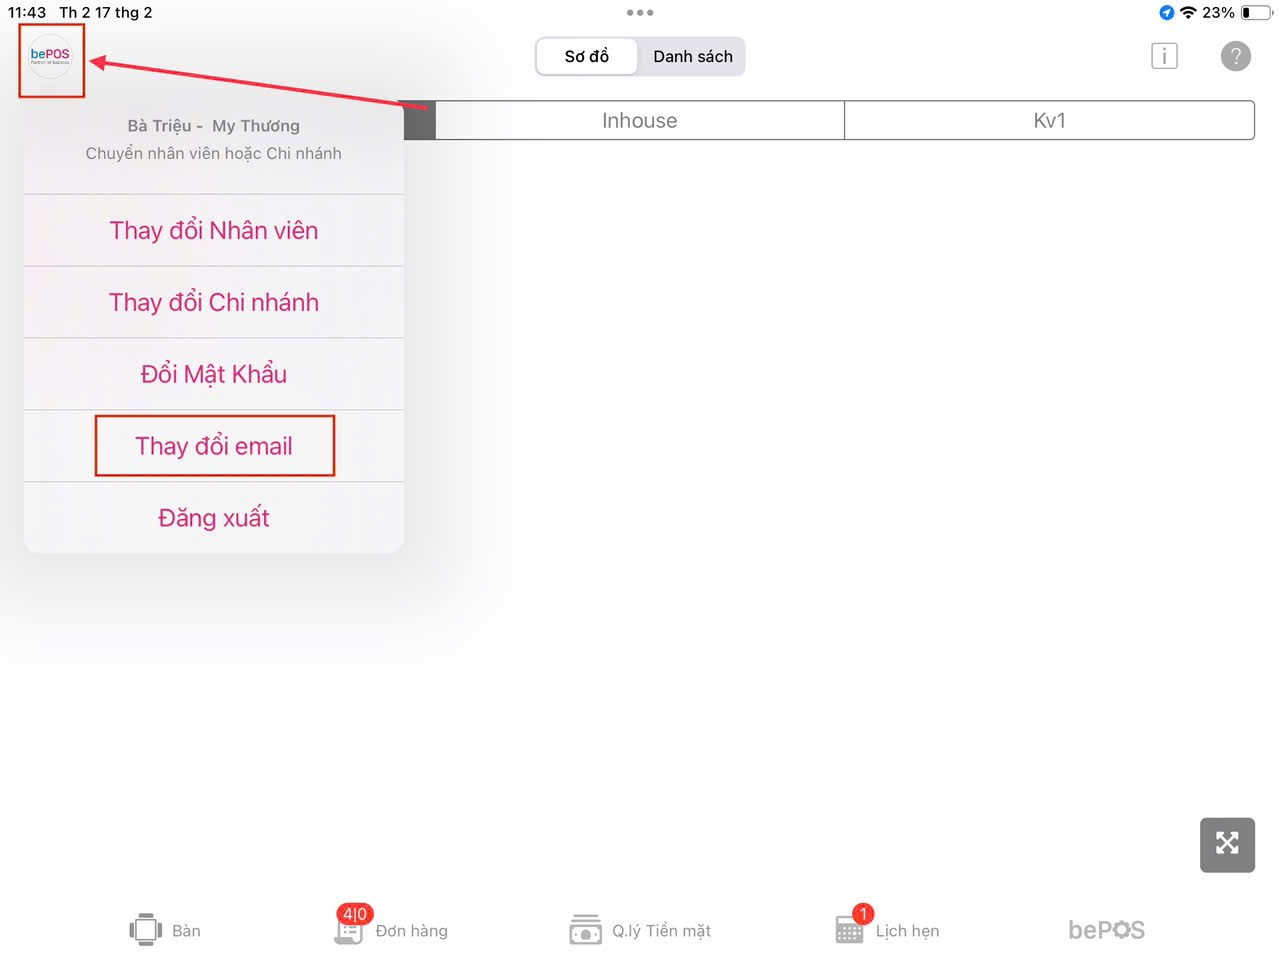Switch view to Danh sách
The width and height of the screenshot is (1280, 960).
click(692, 57)
